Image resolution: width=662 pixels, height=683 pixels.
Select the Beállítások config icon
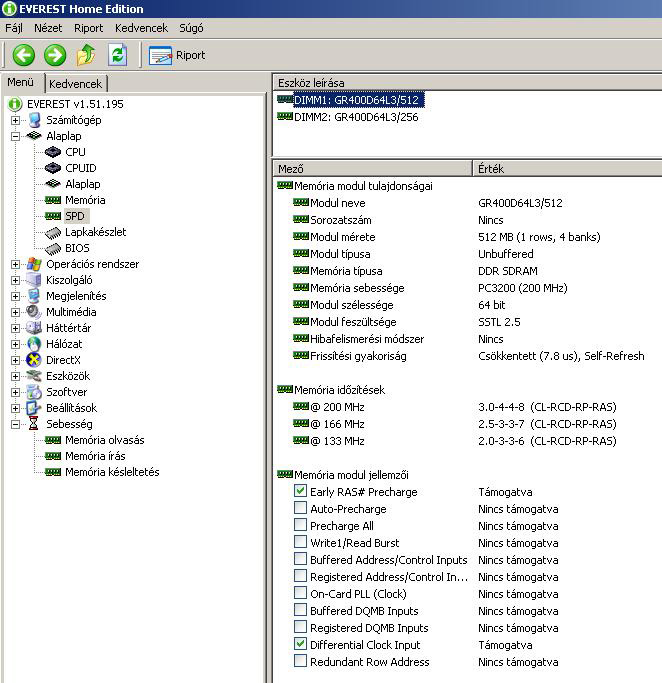34,408
